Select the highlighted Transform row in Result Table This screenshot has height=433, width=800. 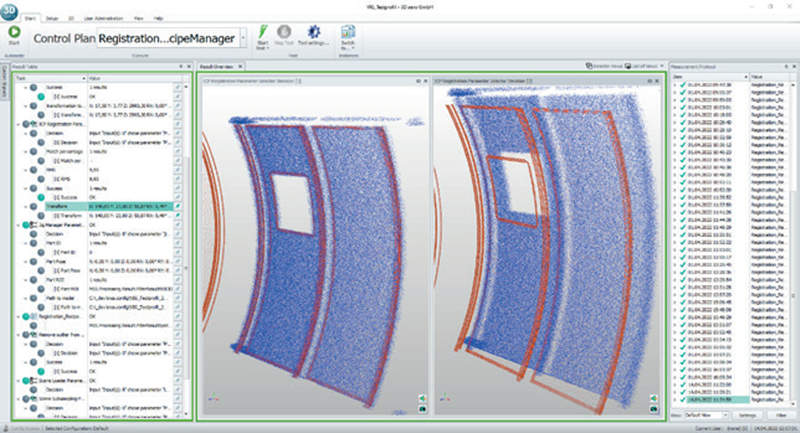[100, 207]
